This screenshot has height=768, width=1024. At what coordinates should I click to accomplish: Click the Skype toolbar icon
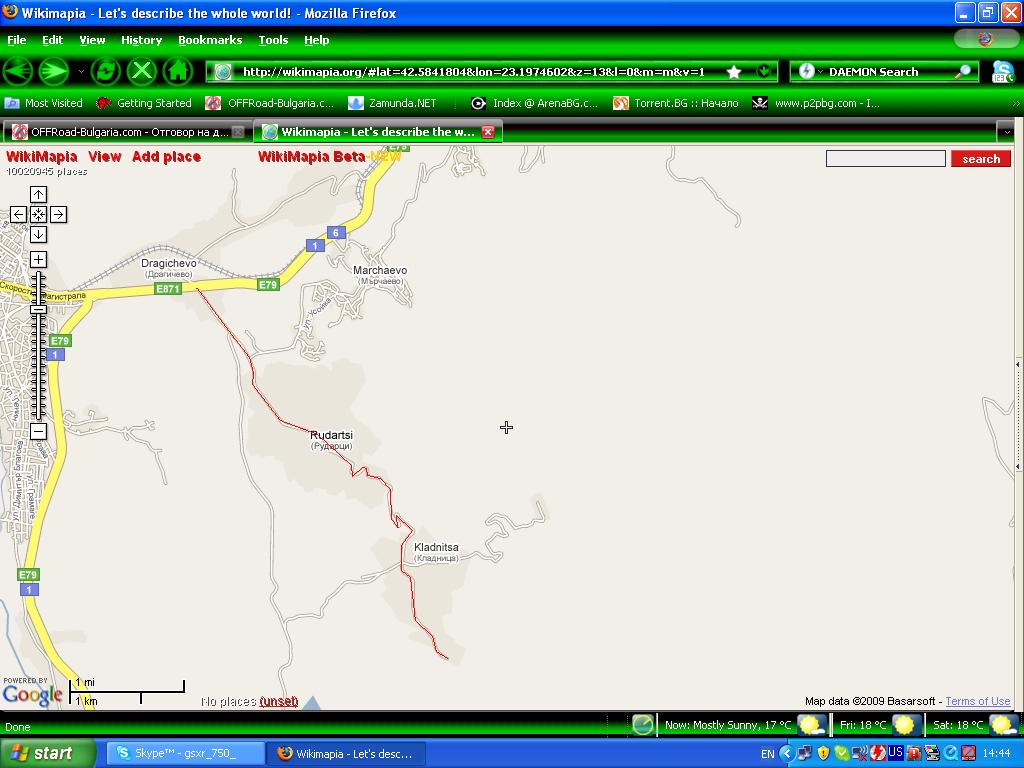click(x=1002, y=71)
